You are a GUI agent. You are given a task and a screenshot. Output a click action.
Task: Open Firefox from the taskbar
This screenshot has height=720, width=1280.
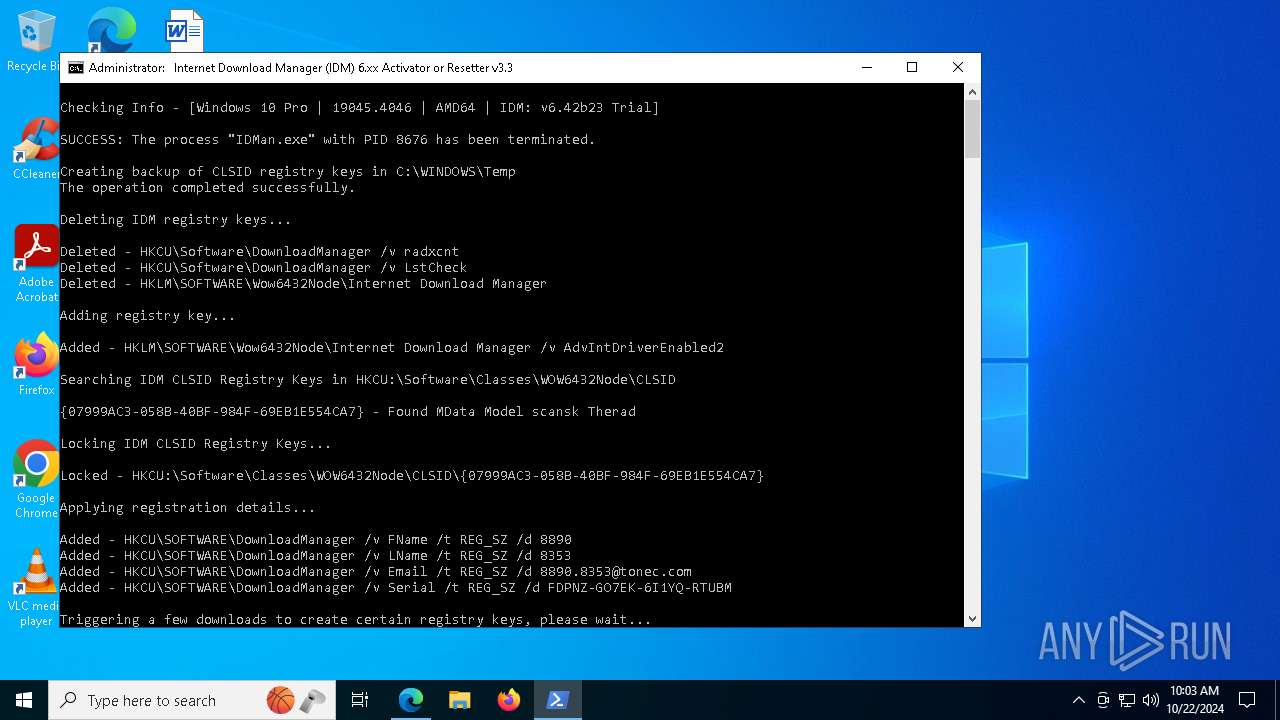[508, 700]
